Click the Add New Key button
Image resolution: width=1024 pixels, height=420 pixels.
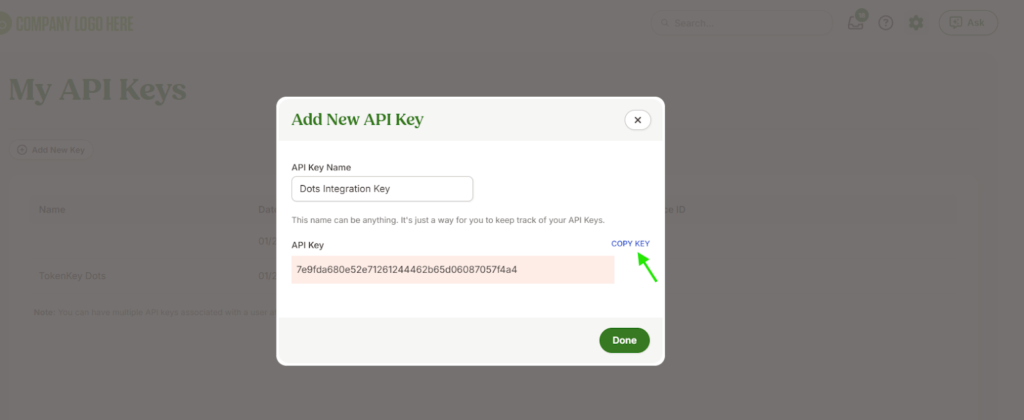tap(51, 150)
